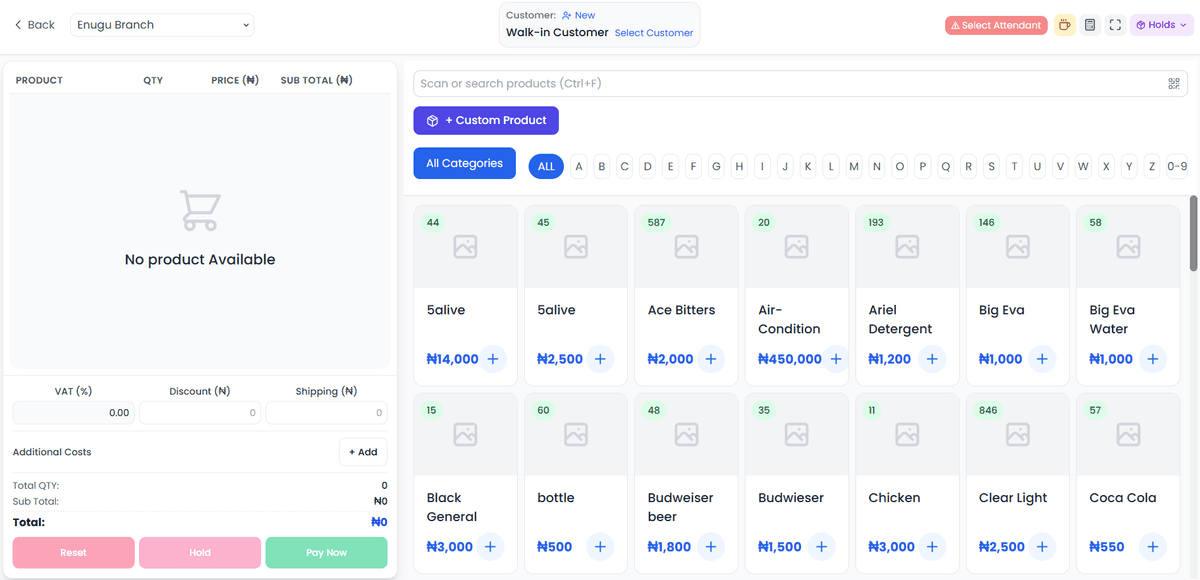
Task: Add Coca Cola using plus icon
Action: point(1152,547)
